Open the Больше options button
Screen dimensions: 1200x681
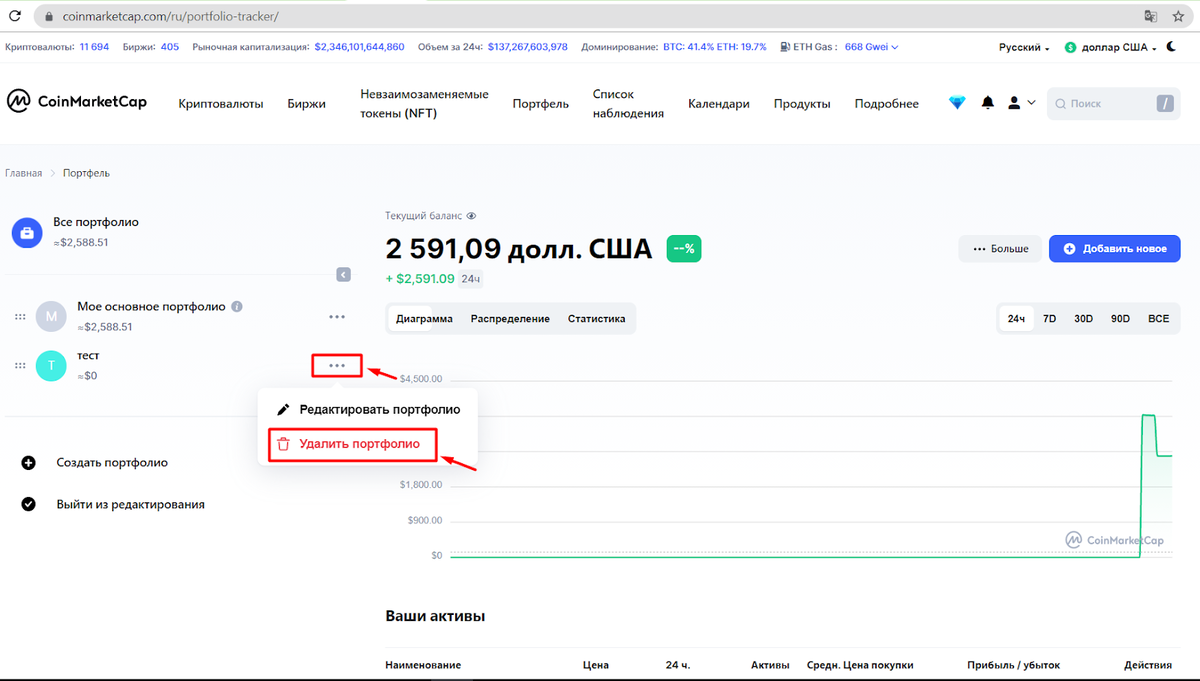point(1000,248)
